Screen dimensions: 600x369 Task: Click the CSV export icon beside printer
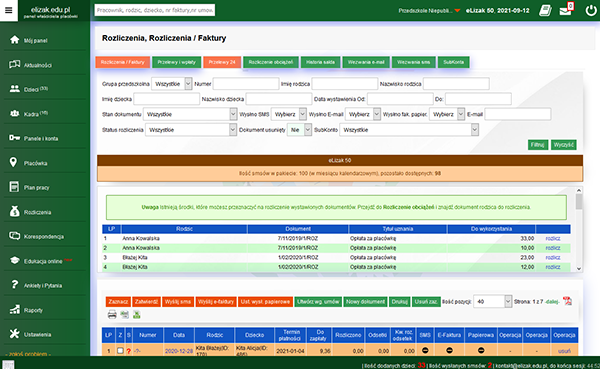[x=124, y=315]
